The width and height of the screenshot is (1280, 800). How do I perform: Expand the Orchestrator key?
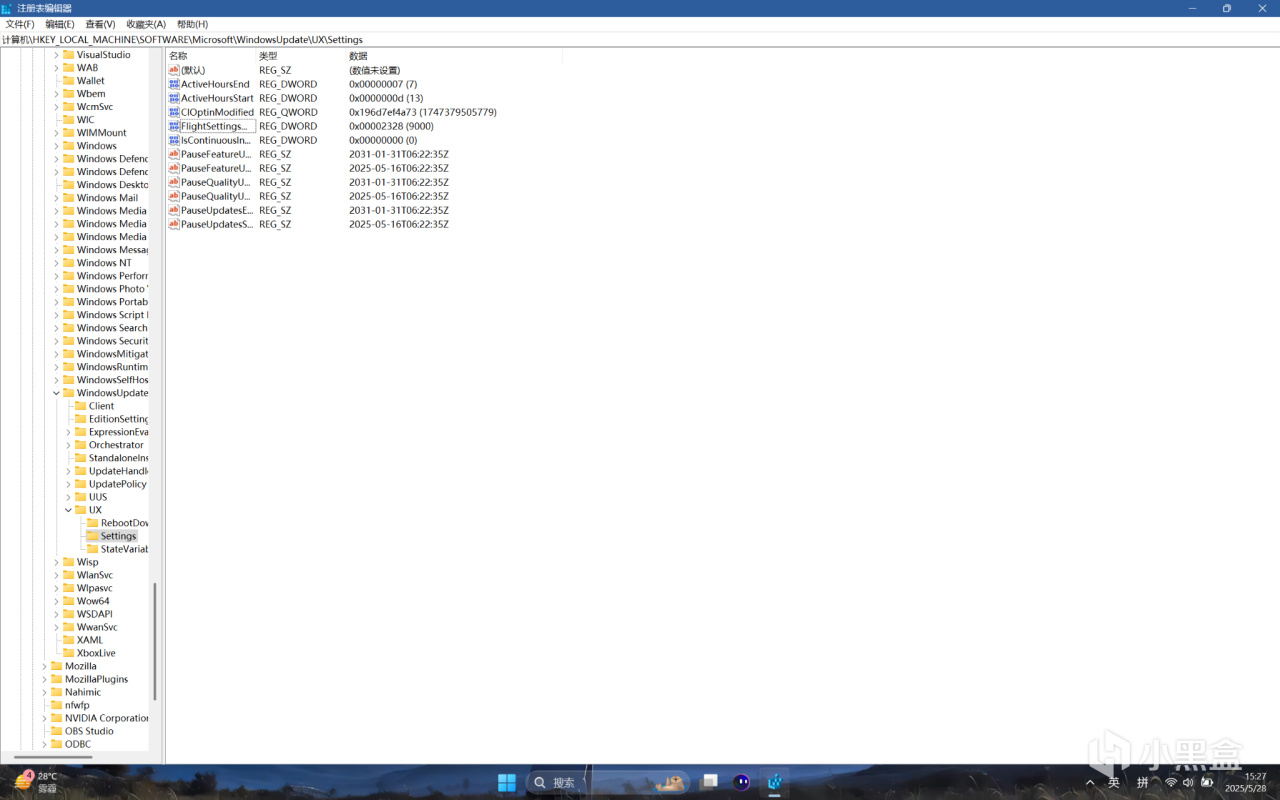68,445
